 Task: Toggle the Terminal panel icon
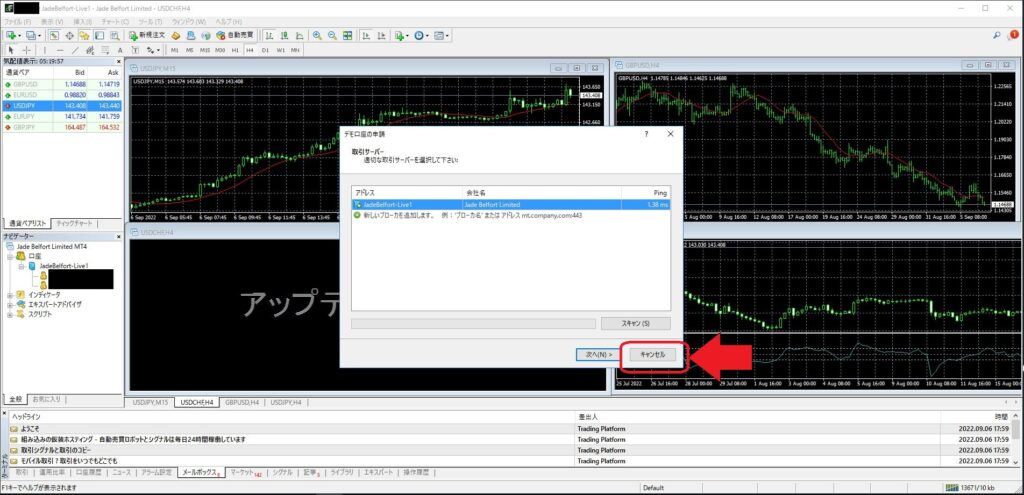pyautogui.click(x=99, y=35)
